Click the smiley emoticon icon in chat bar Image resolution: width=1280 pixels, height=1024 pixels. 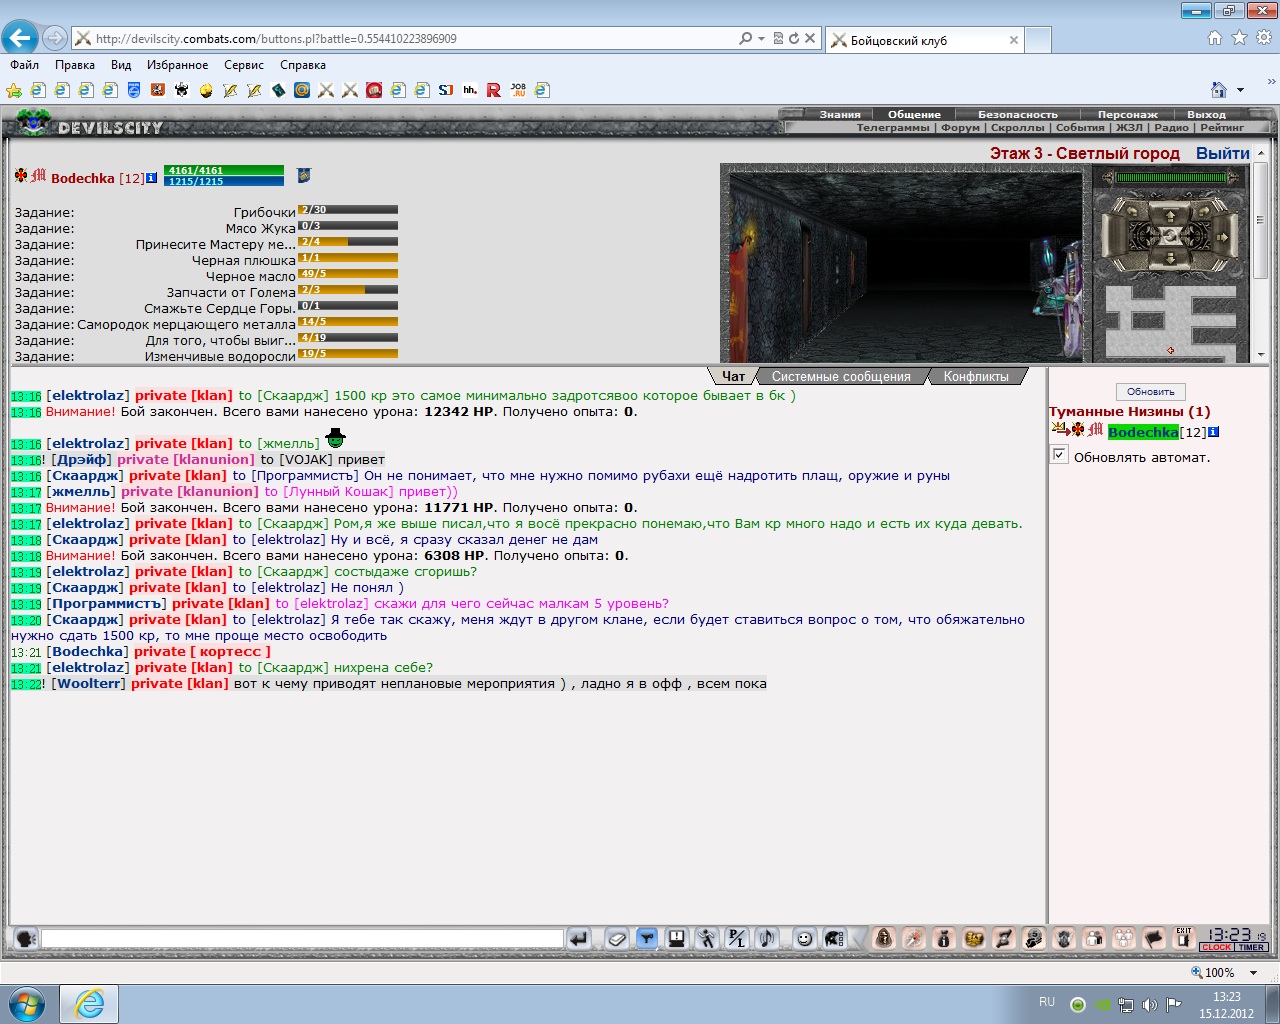(x=804, y=938)
